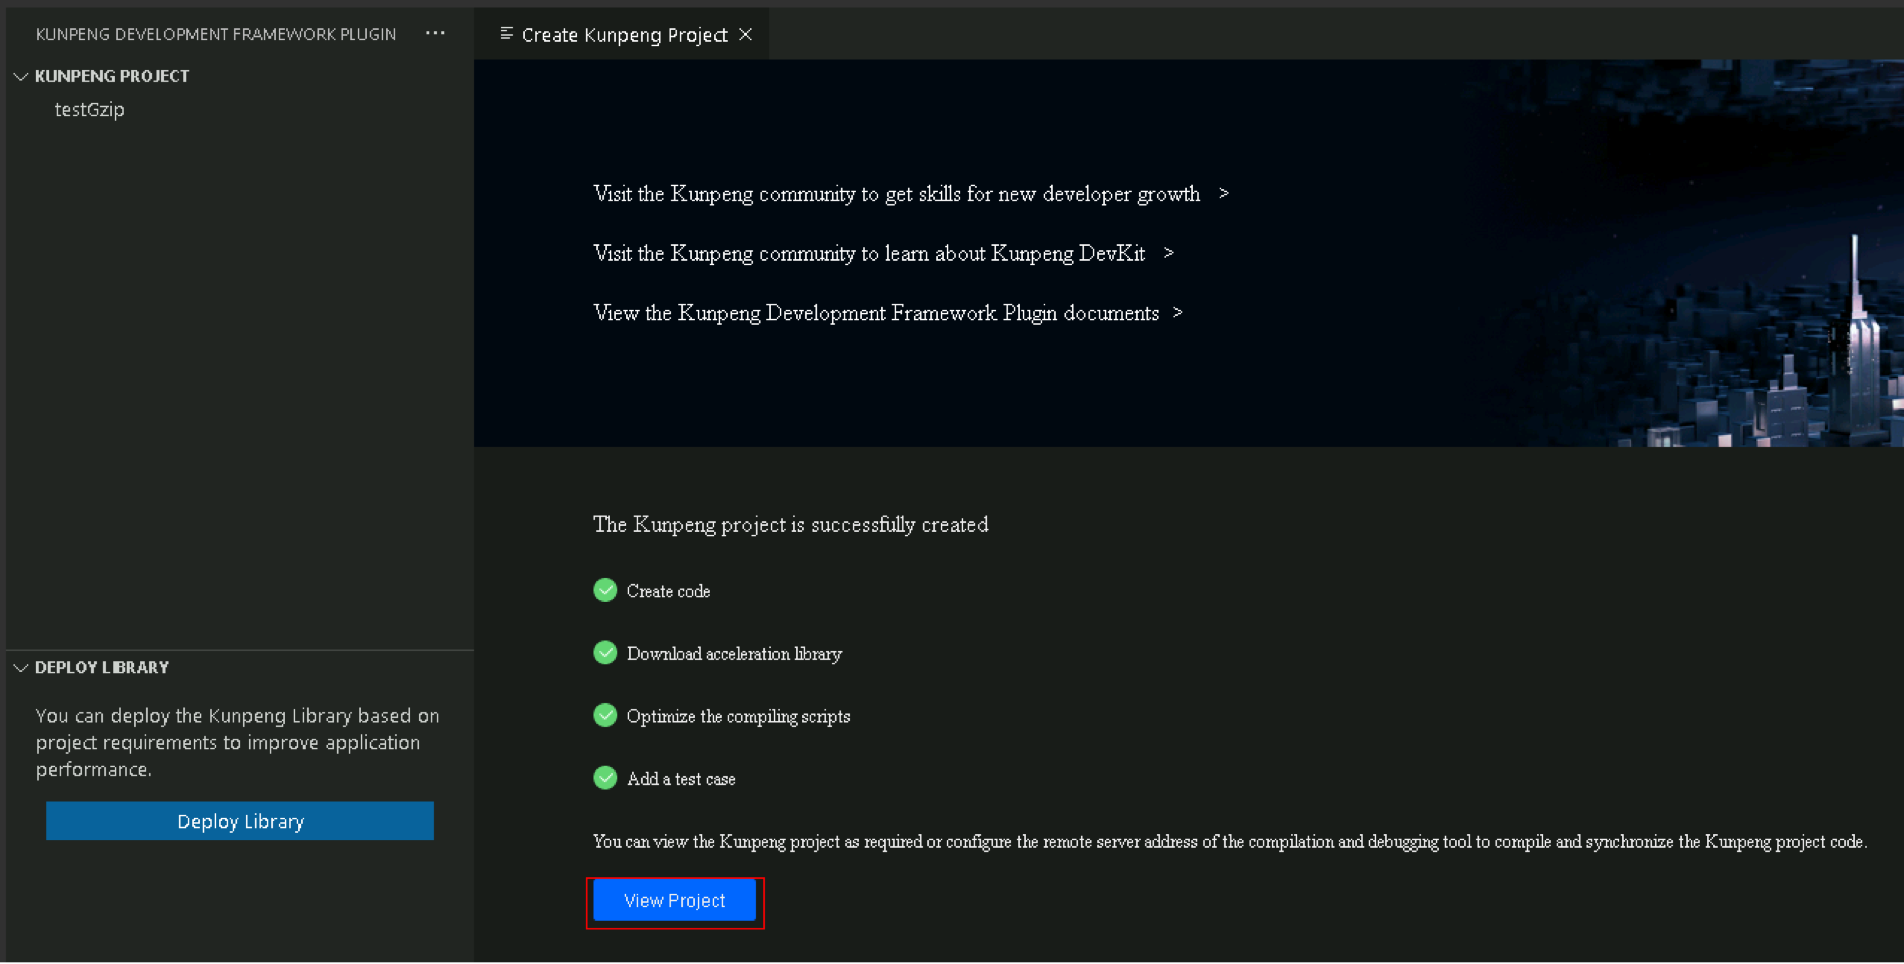
Task: Open the sidebar more actions ellipsis
Action: coord(435,33)
